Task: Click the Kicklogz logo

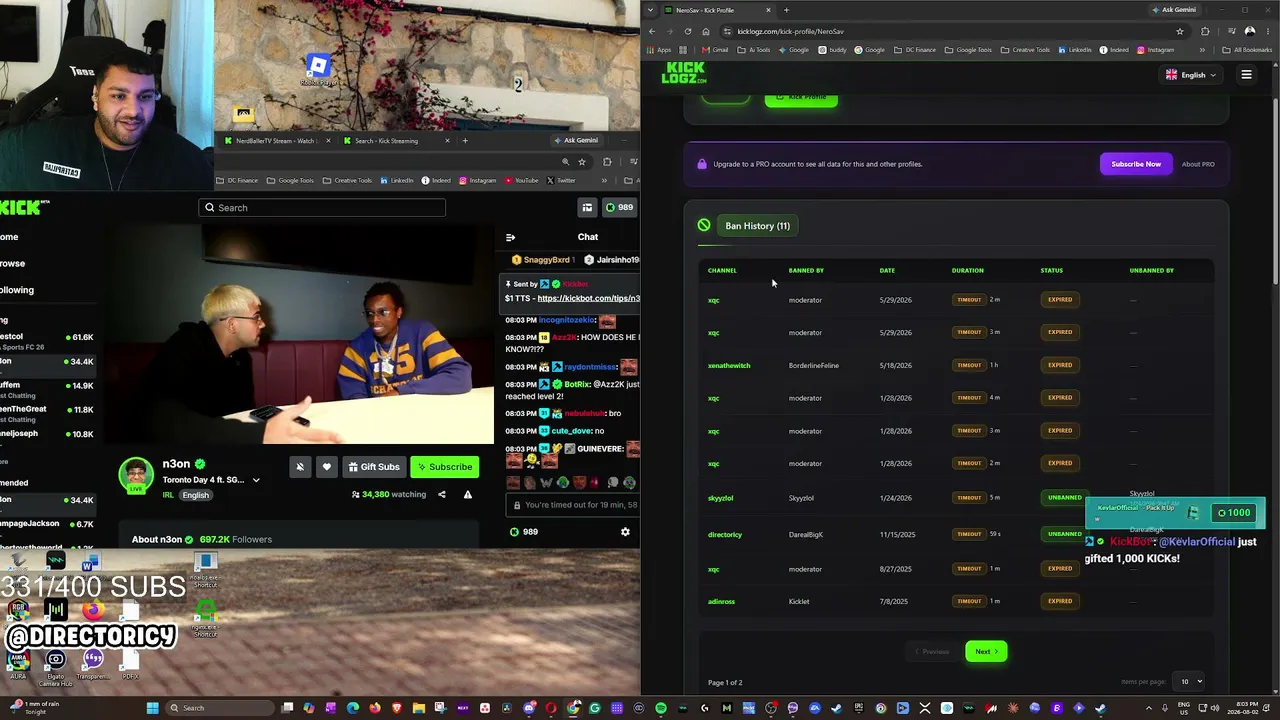Action: (684, 73)
